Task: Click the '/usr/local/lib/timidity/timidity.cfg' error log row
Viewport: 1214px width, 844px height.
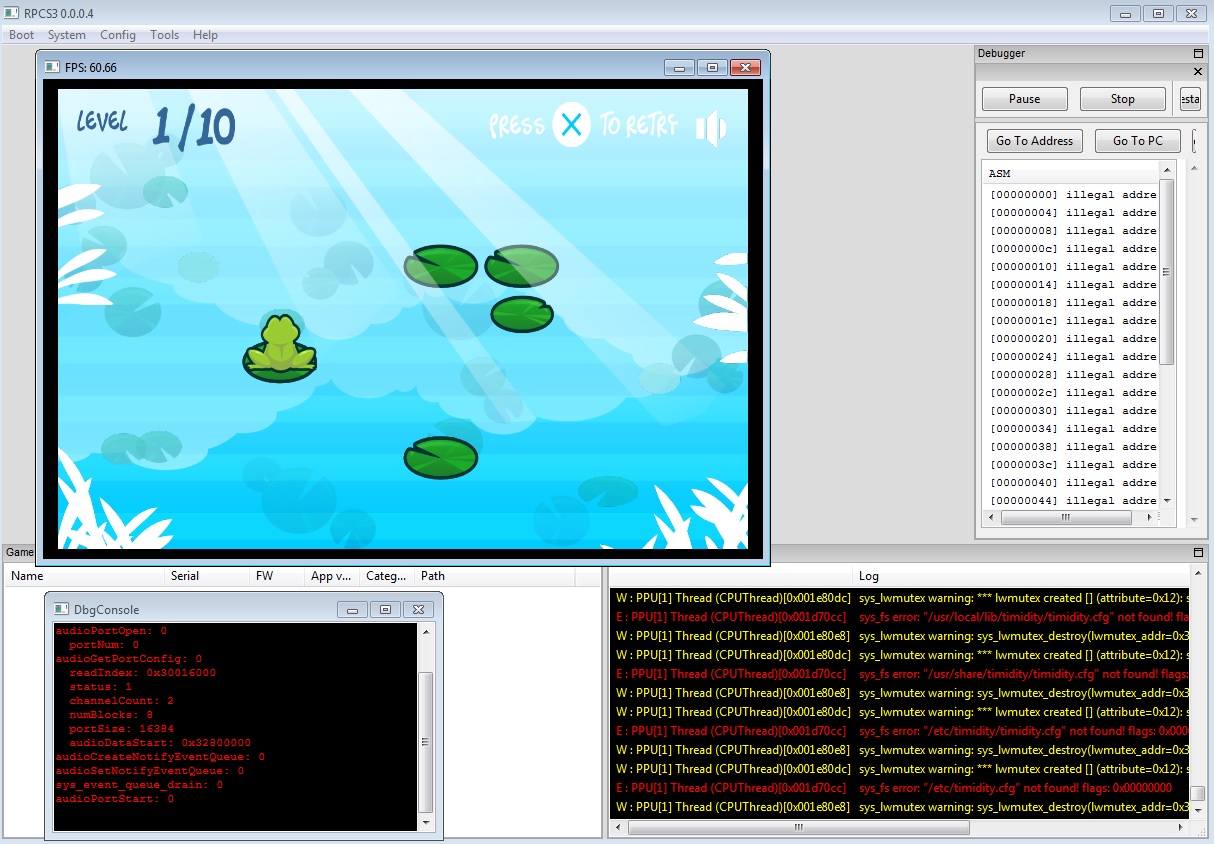Action: click(900, 617)
